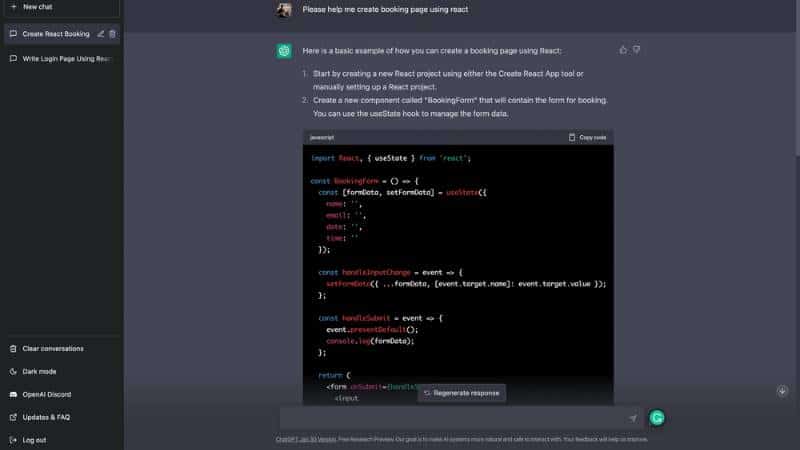Delete the Create React Booking chat via trash icon
Image resolution: width=800 pixels, height=450 pixels.
point(112,34)
